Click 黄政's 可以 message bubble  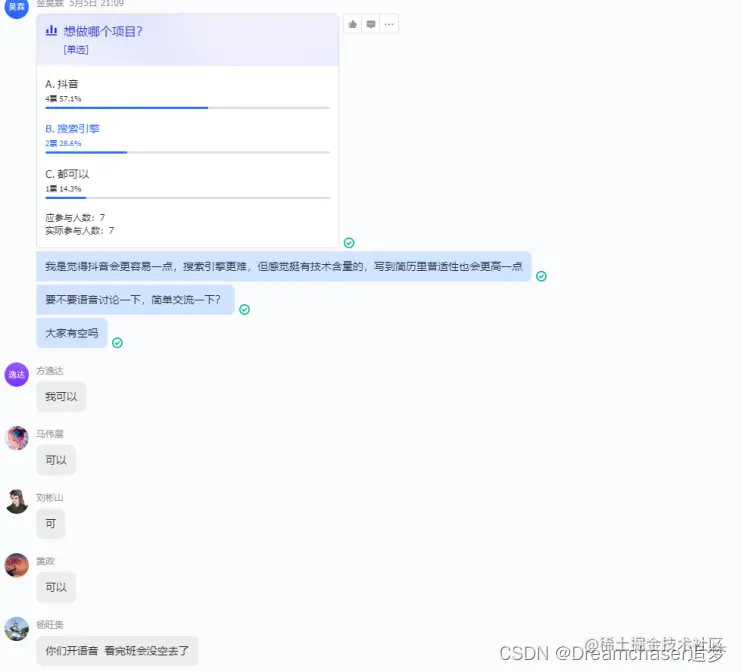point(56,587)
